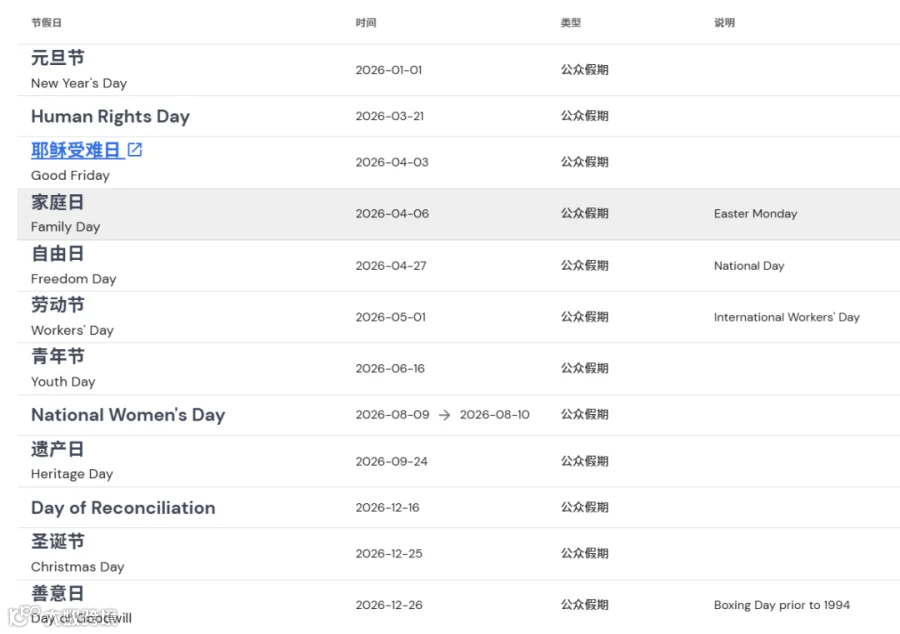Screen dimensions: 900x634
Task: Click 公众假期 type in 元旦节 row
Action: coord(584,70)
